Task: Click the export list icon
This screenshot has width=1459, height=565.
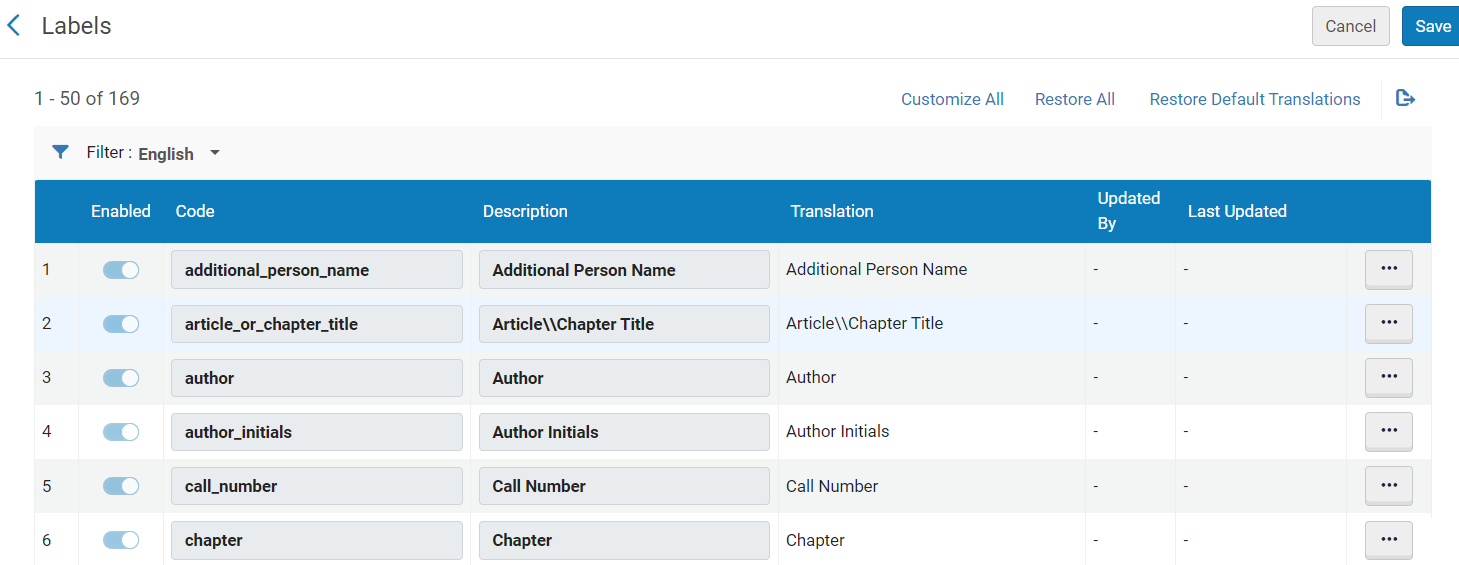Action: pos(1405,98)
